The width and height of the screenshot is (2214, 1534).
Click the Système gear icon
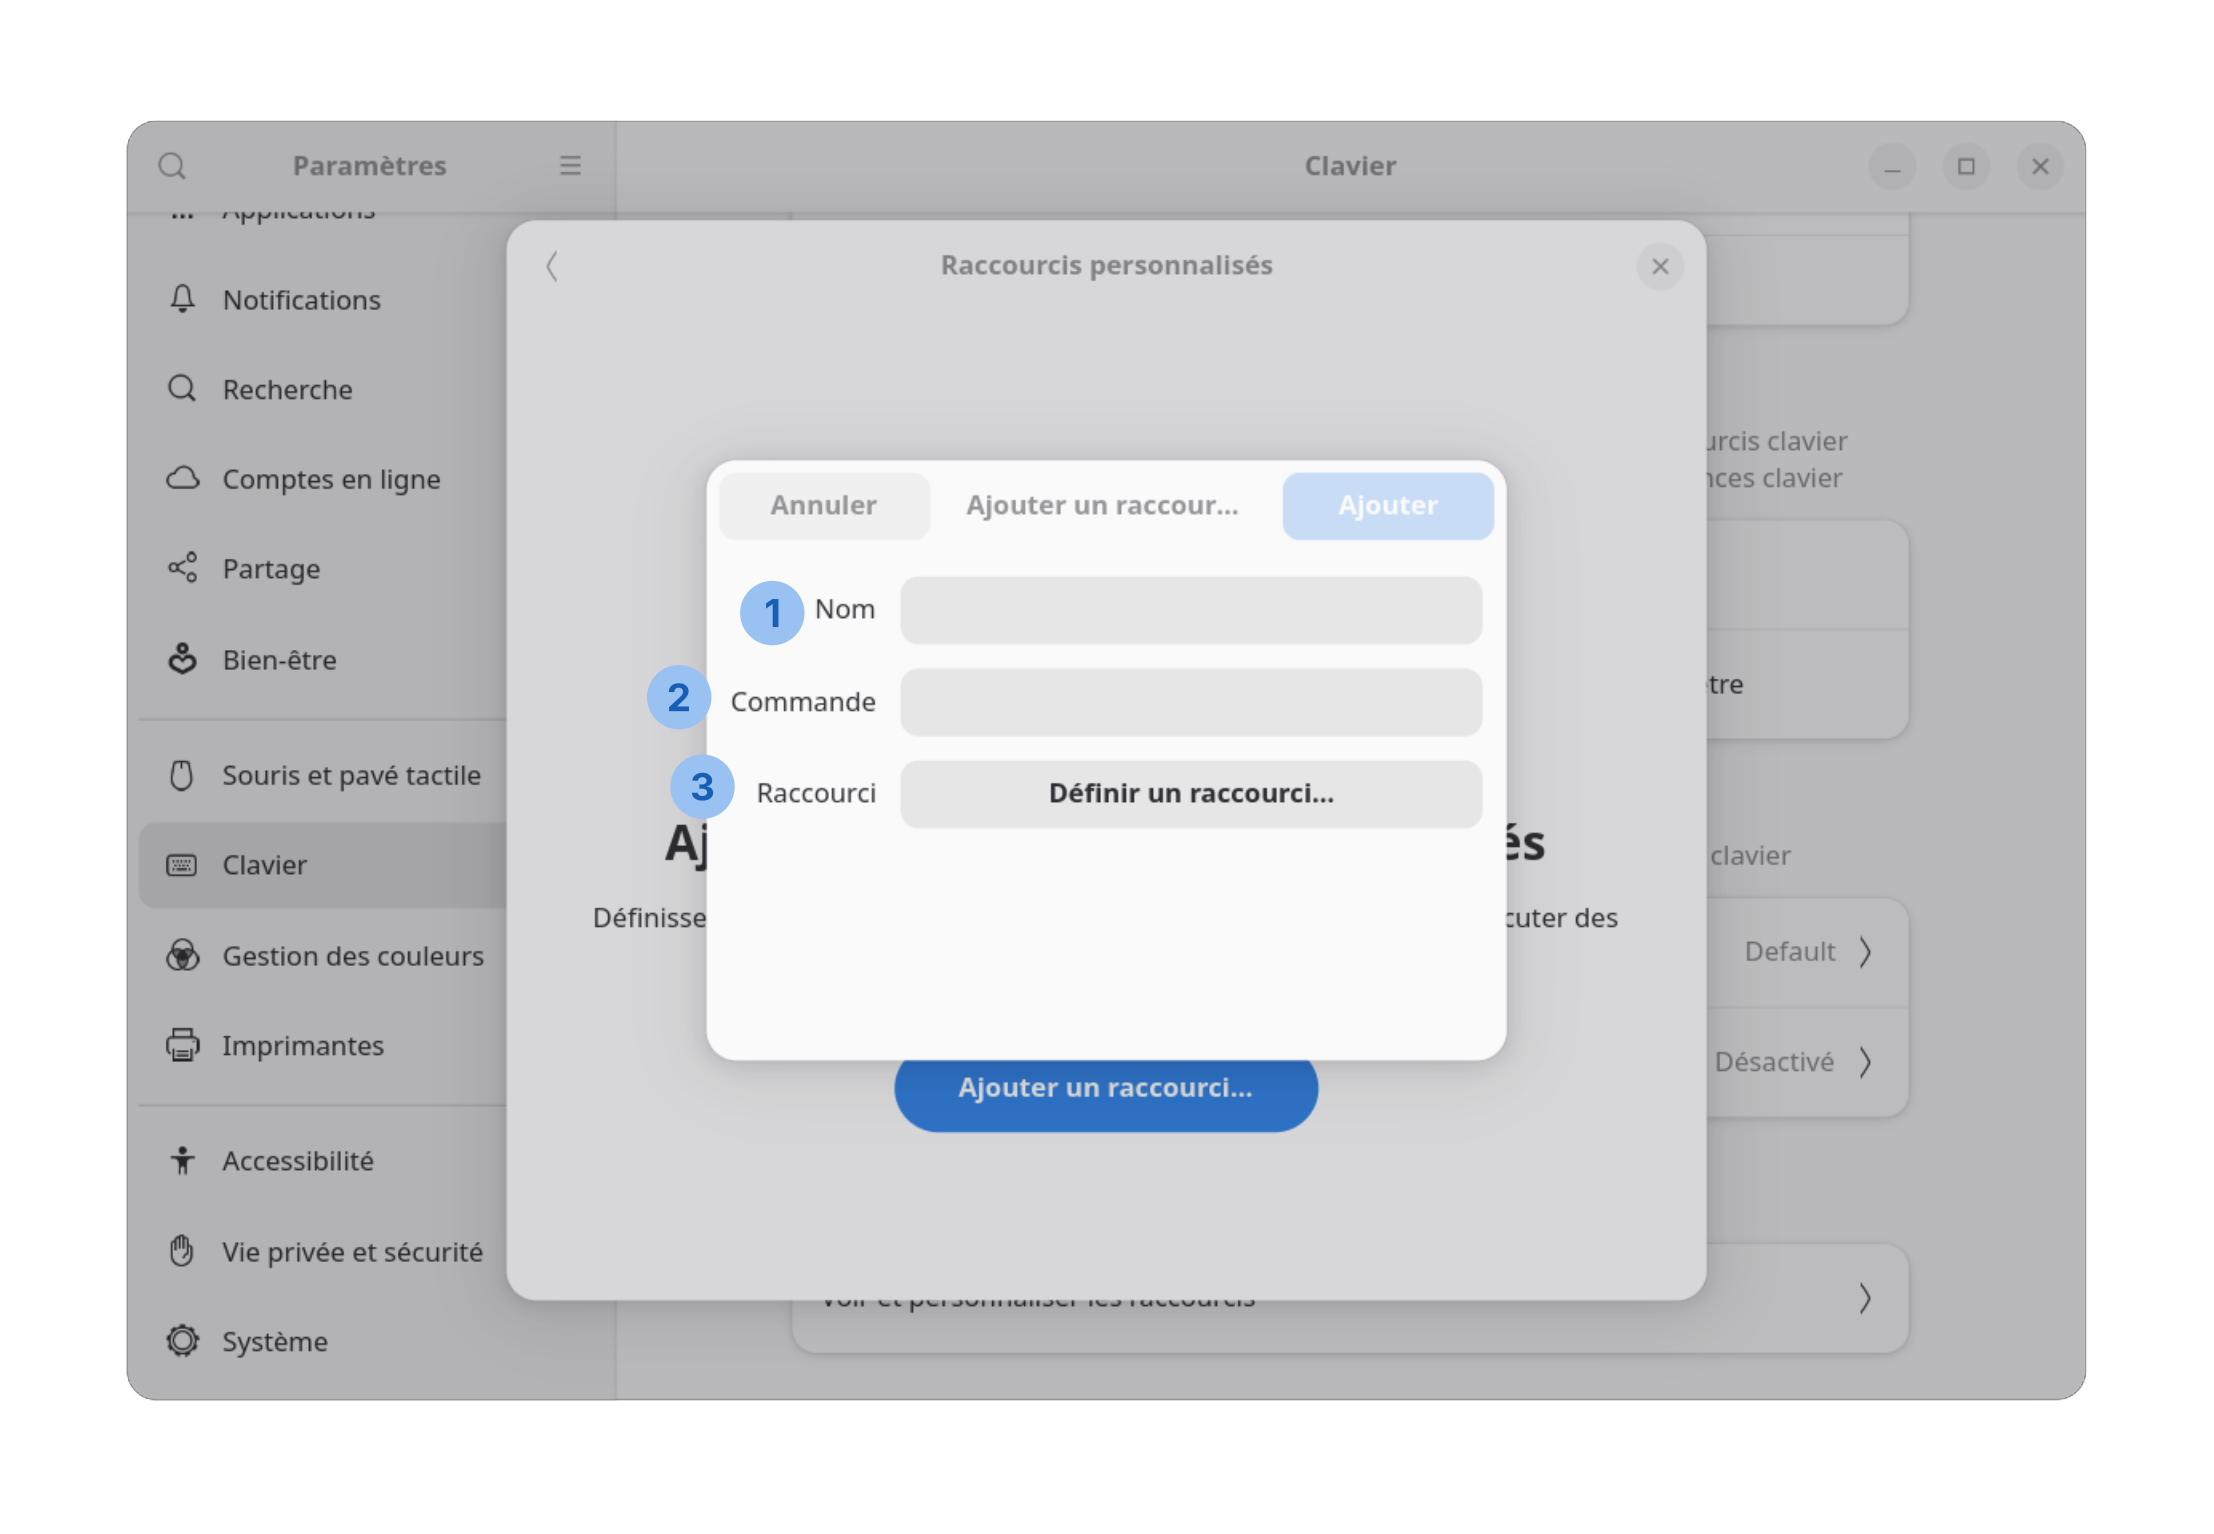click(182, 1340)
